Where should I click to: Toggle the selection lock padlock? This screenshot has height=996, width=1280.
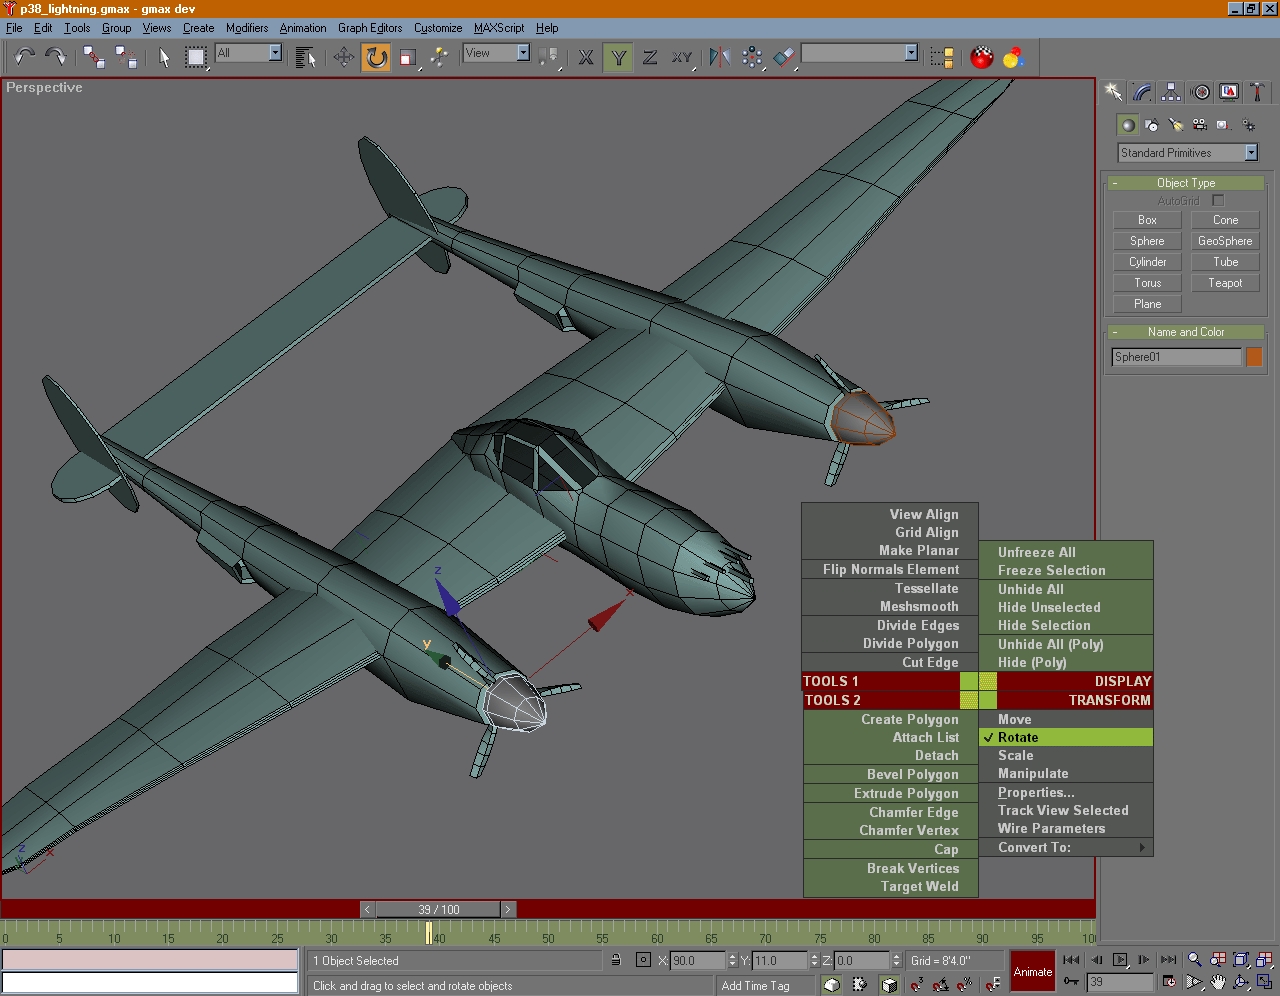click(616, 960)
